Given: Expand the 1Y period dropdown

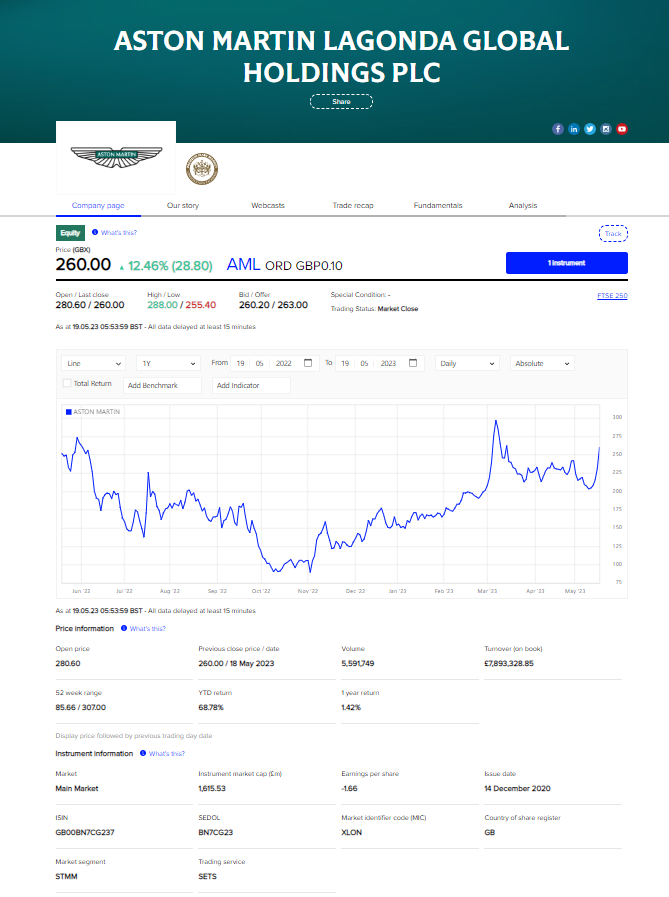Looking at the screenshot, I should tap(169, 363).
